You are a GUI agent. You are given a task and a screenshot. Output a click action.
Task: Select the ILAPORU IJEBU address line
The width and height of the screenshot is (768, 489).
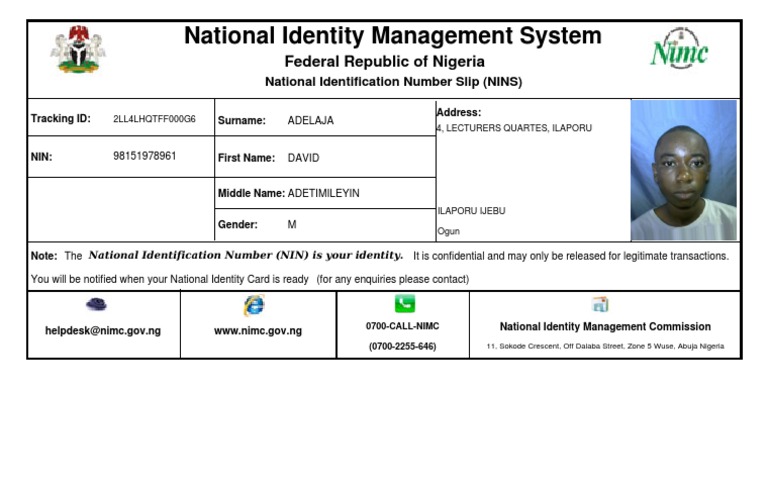(471, 211)
